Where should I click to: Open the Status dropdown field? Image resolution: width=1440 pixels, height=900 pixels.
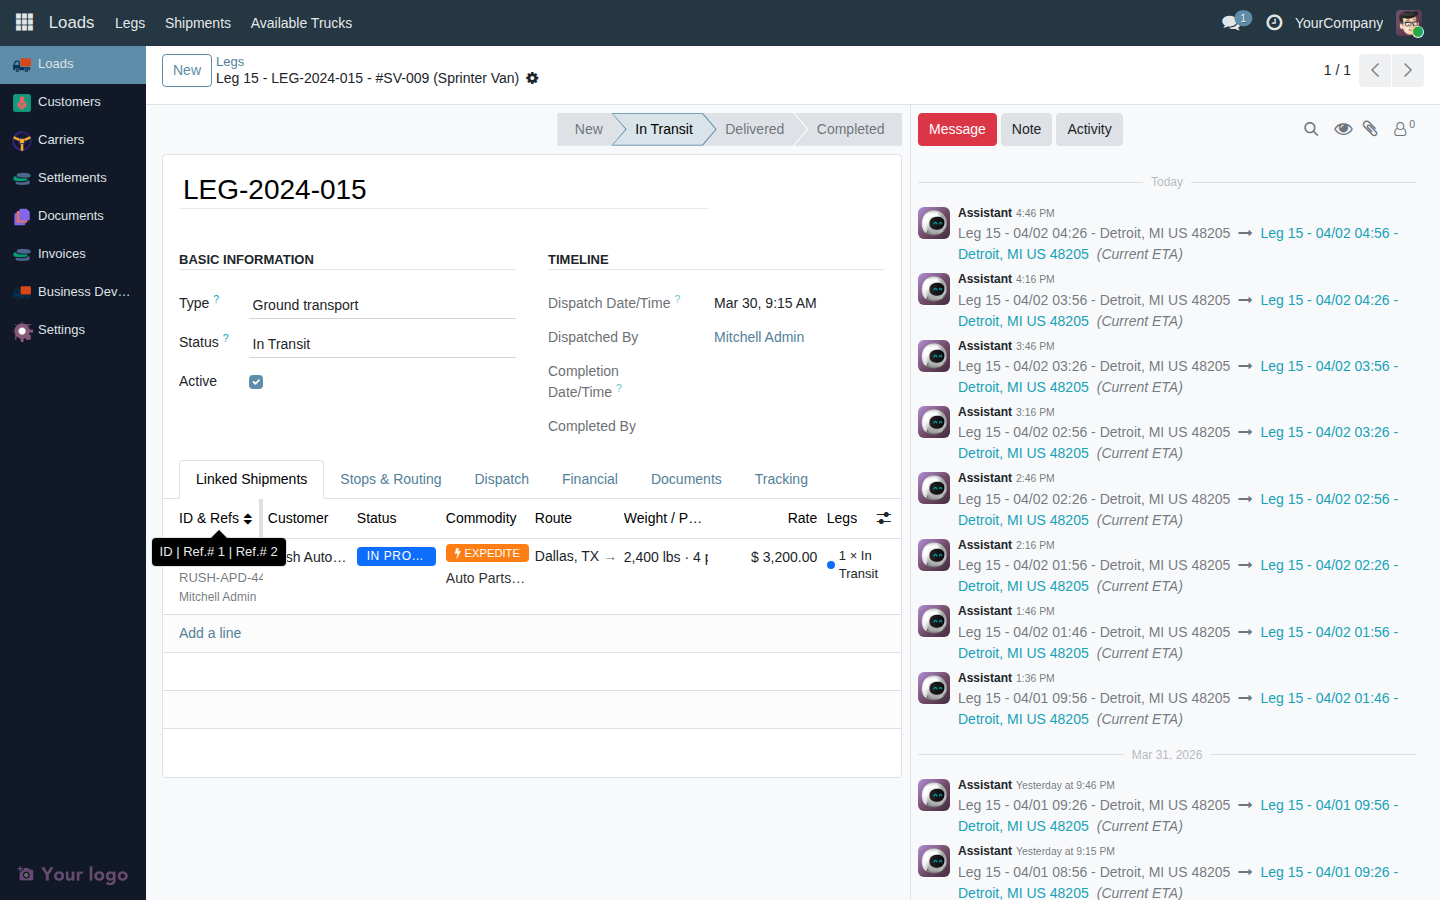pyautogui.click(x=382, y=344)
